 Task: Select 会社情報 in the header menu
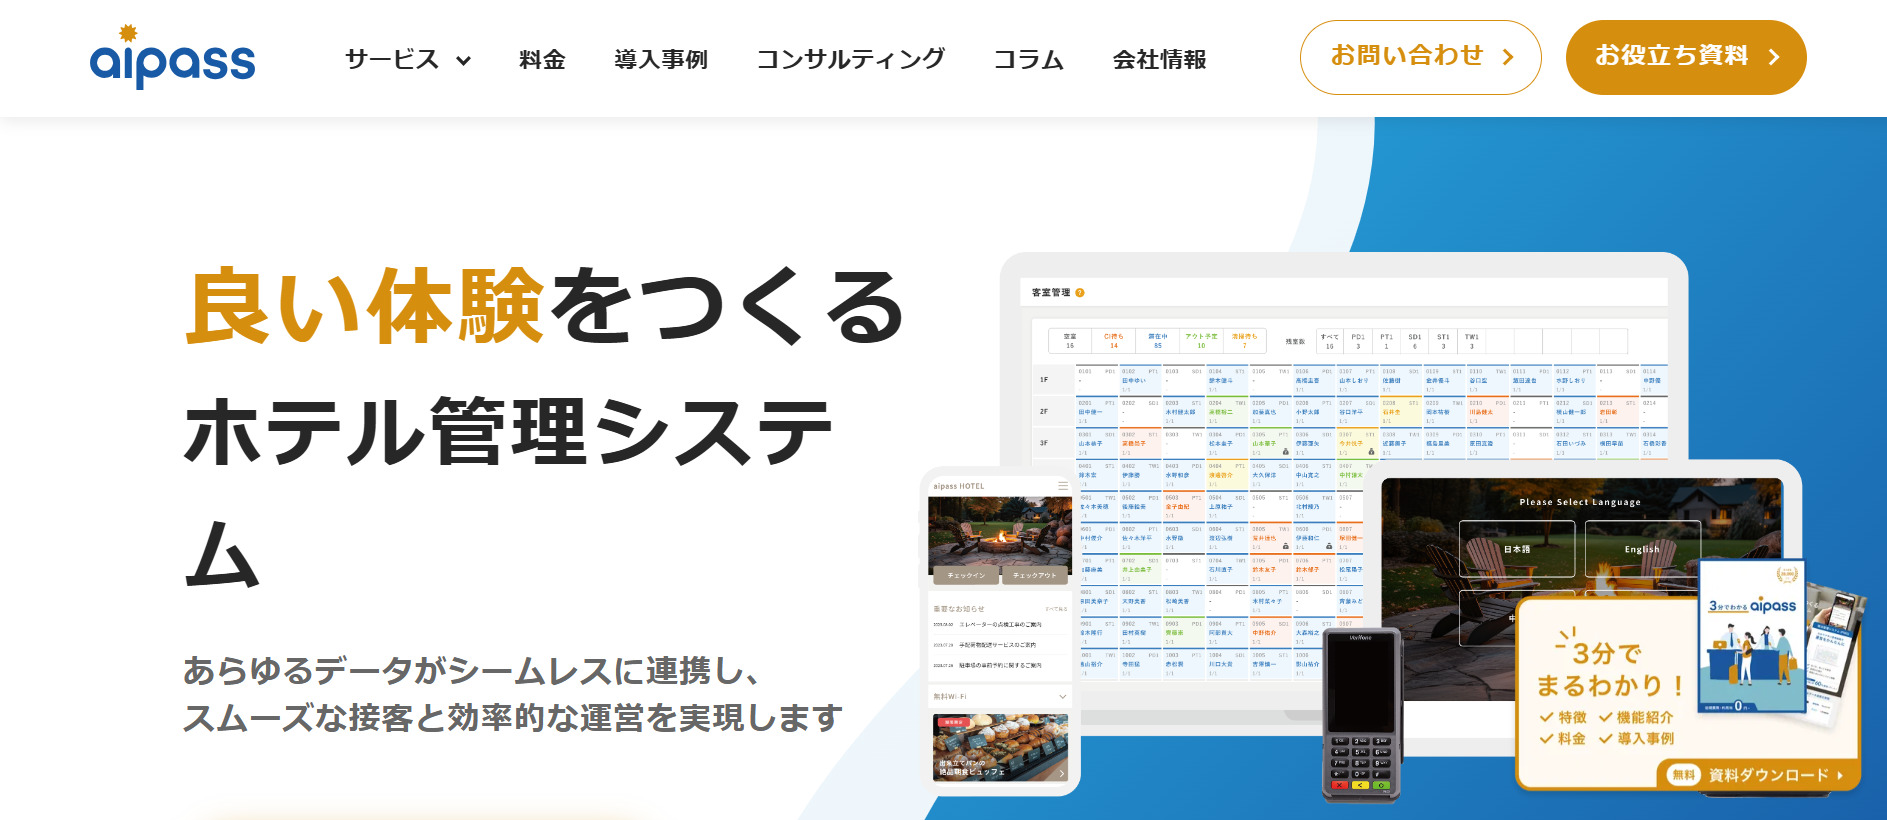pos(1159,60)
